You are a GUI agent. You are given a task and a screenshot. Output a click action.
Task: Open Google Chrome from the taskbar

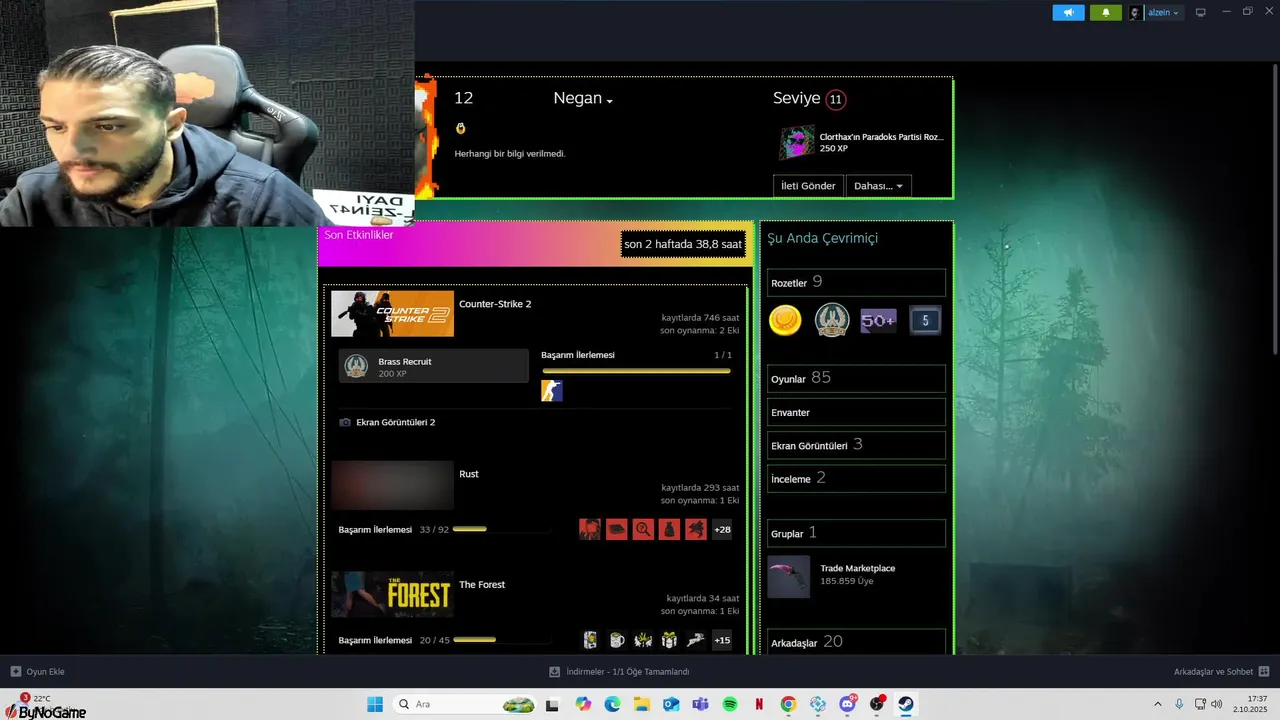coord(789,704)
